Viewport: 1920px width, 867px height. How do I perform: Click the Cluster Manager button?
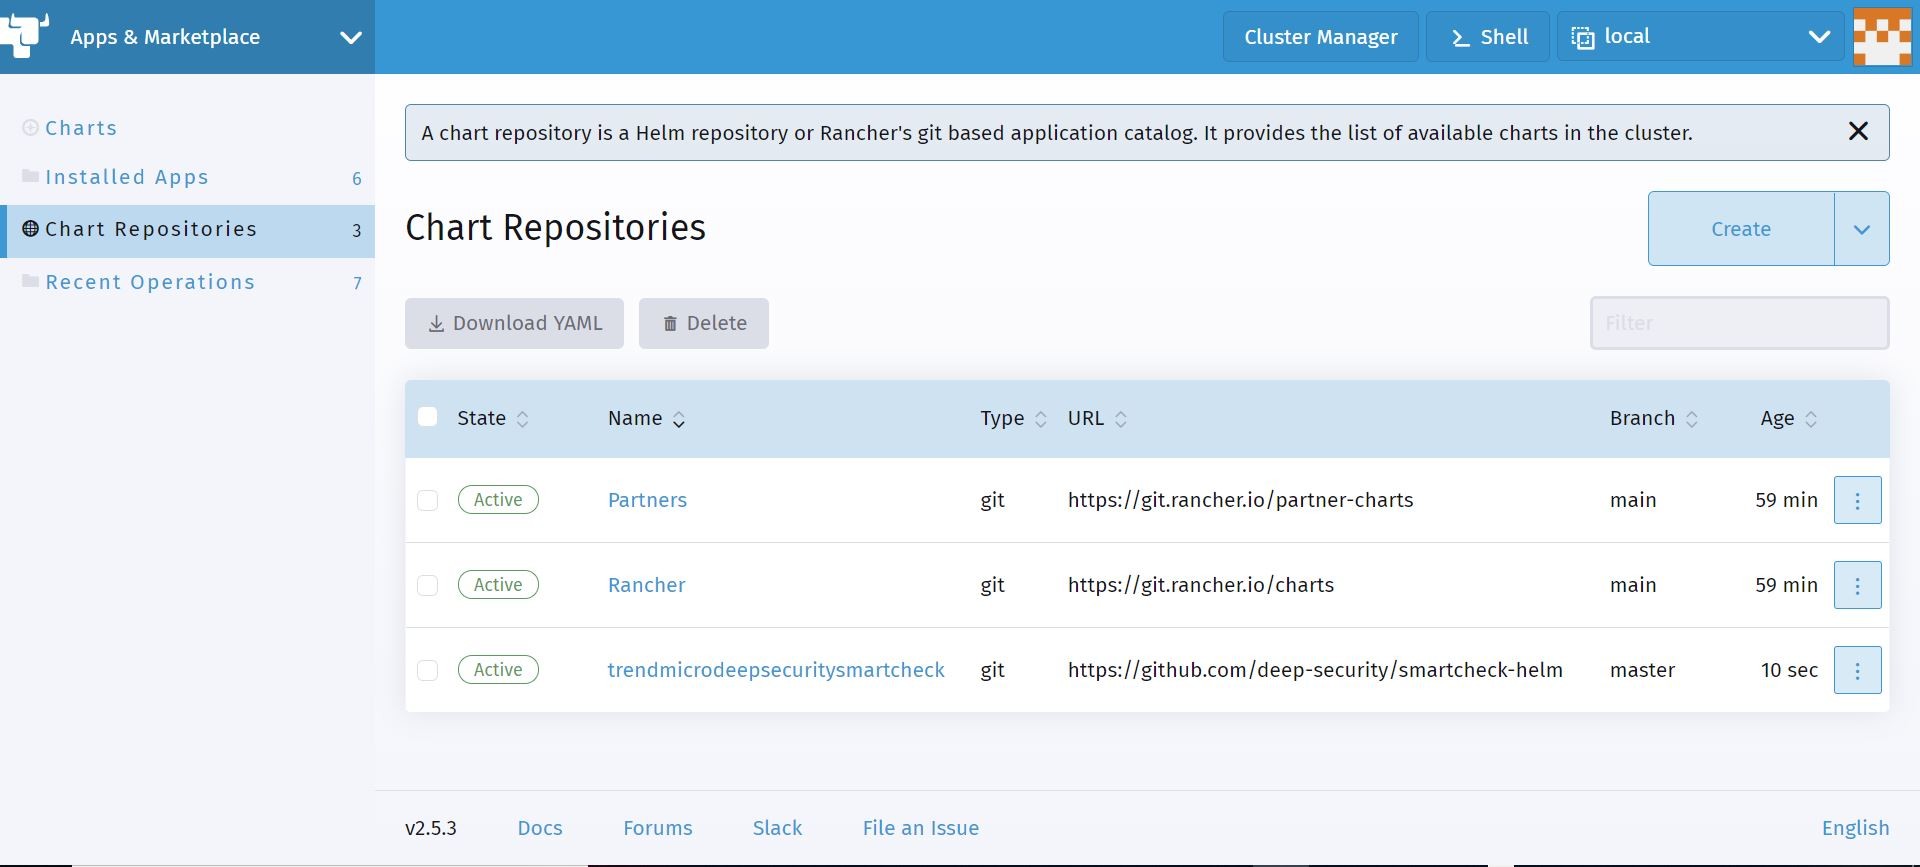[1320, 37]
